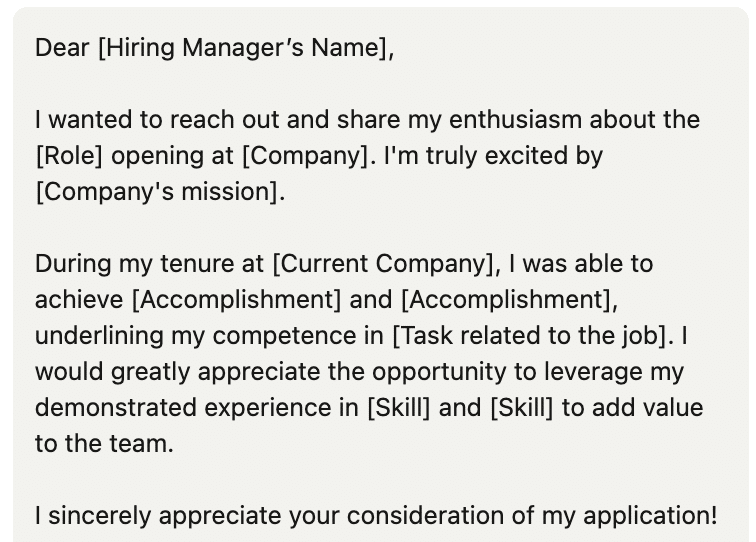
Task: Click the [Role] placeholder text
Action: [x=69, y=156]
